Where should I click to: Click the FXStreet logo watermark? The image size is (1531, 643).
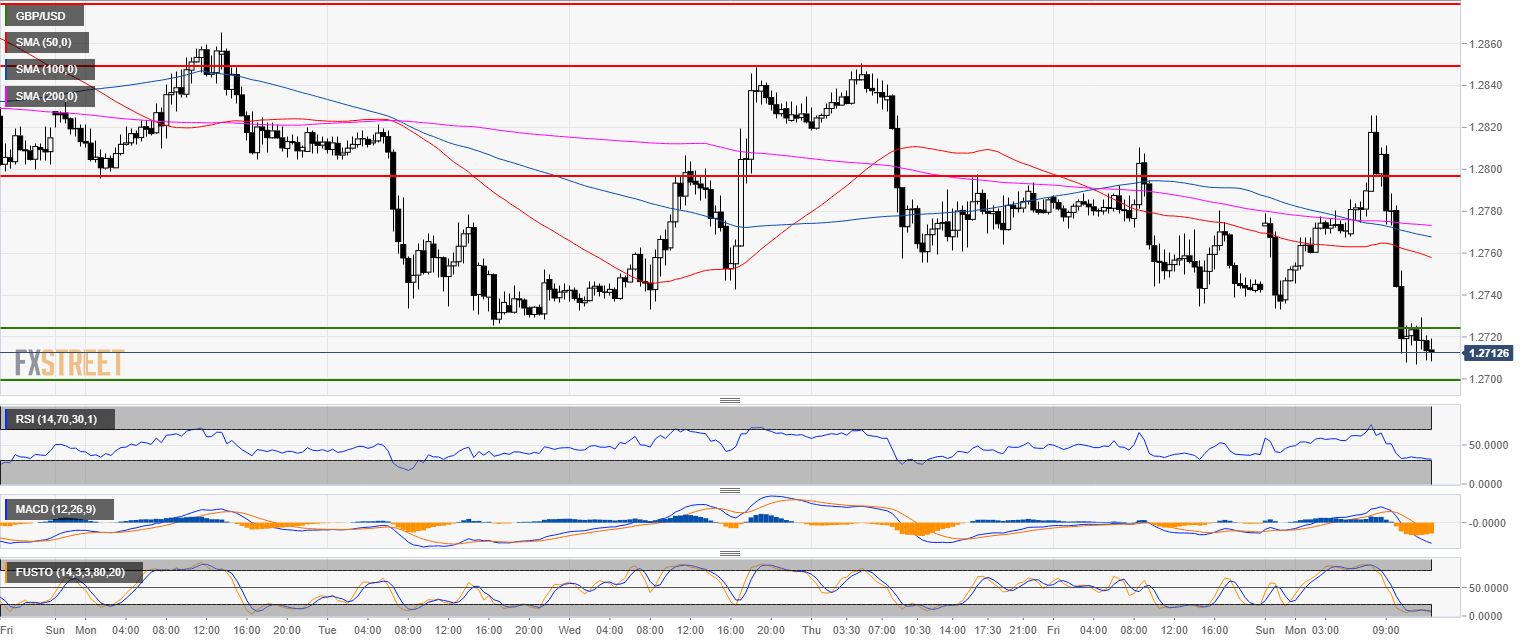69,362
